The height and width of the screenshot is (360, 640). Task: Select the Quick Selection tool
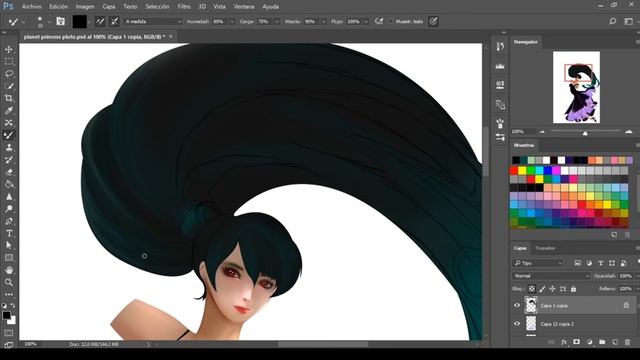[x=9, y=86]
